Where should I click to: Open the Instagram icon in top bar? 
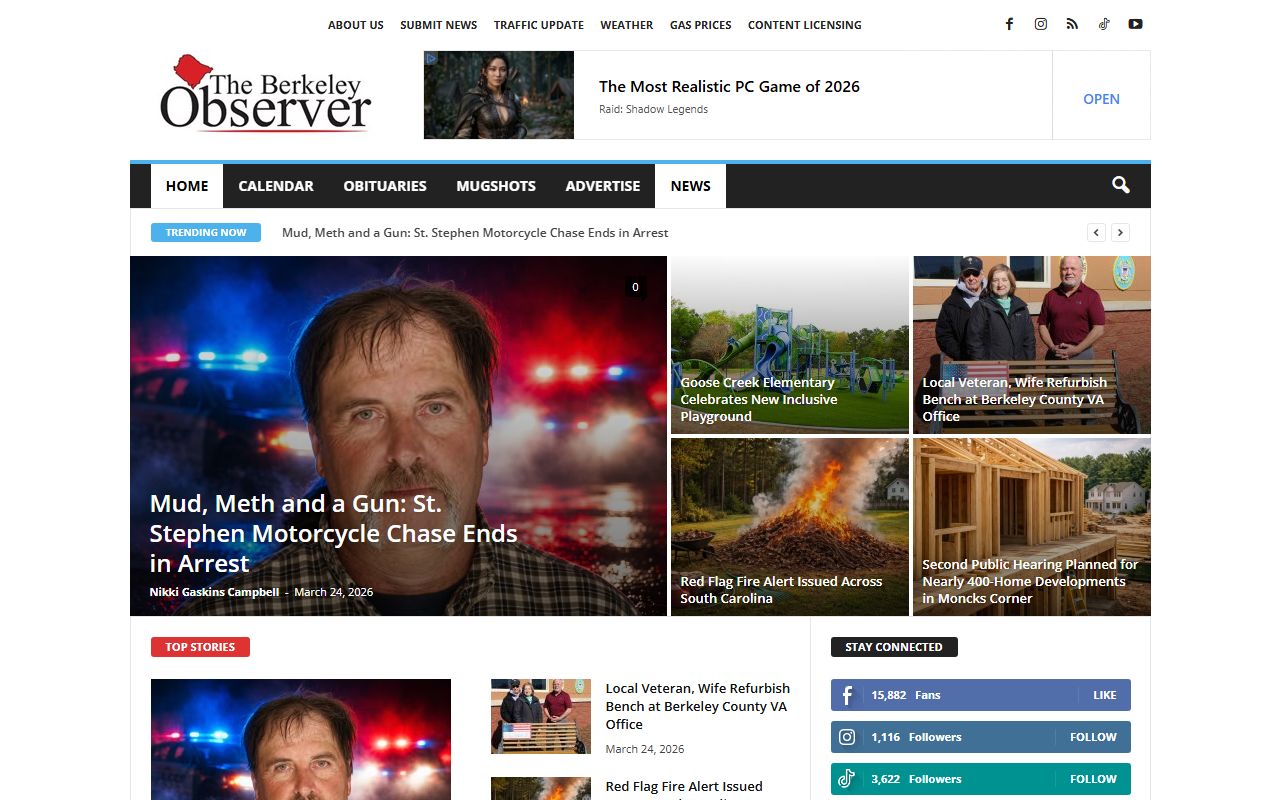(x=1041, y=24)
